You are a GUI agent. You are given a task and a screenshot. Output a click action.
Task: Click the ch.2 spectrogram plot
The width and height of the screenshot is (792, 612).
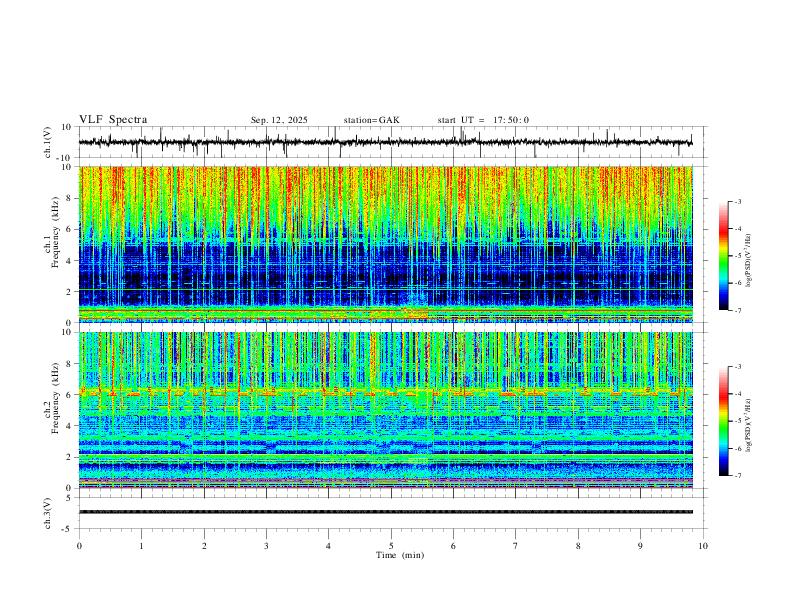[386, 410]
